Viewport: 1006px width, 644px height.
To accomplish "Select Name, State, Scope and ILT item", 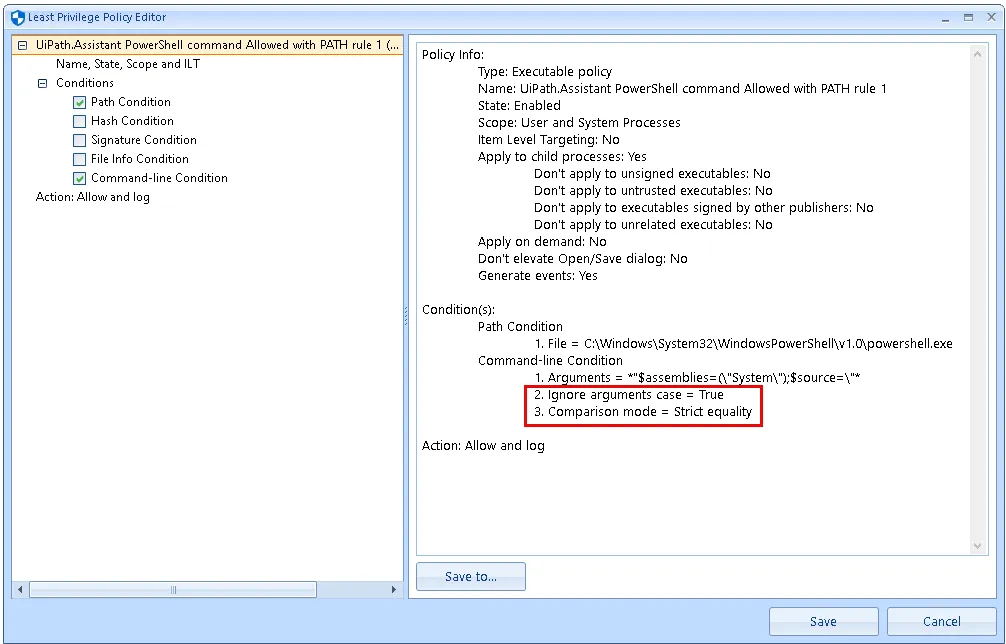I will click(x=127, y=64).
